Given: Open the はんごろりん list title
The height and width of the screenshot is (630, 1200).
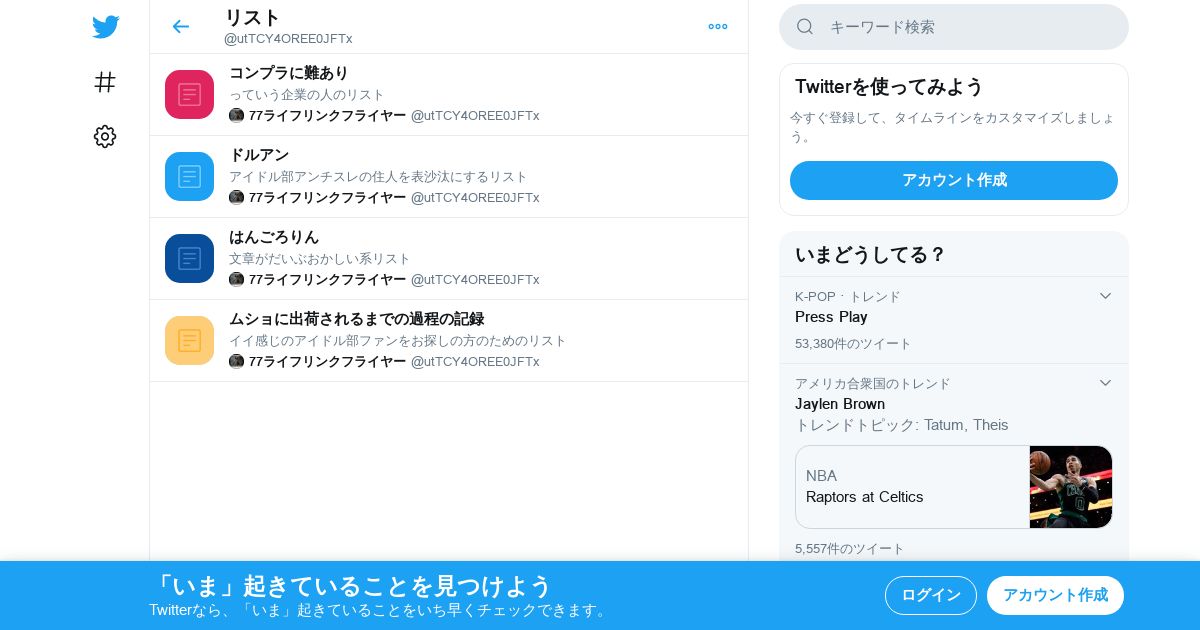Looking at the screenshot, I should coord(274,237).
